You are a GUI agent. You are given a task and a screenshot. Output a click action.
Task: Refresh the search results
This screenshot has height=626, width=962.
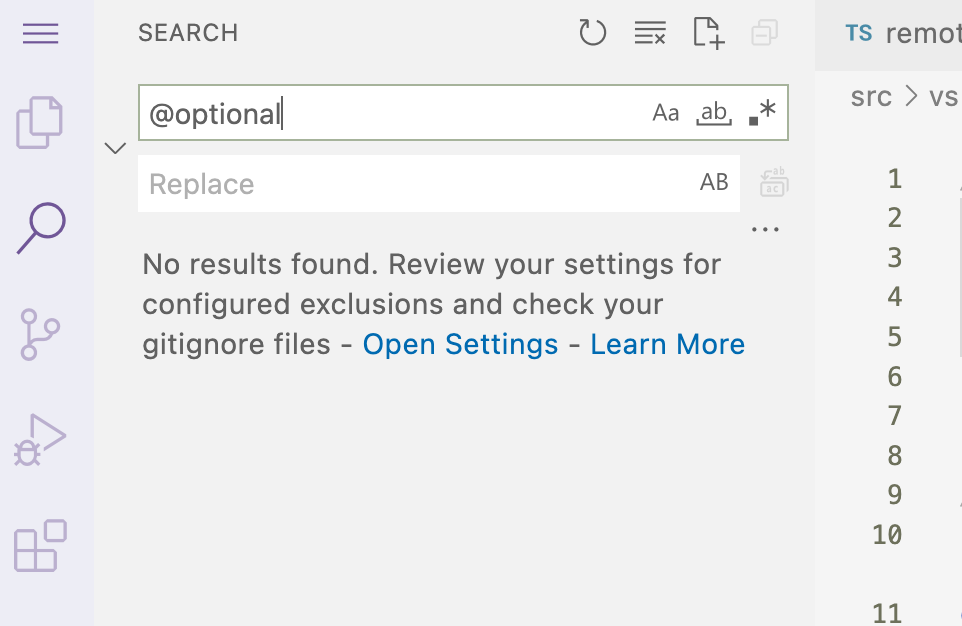point(592,32)
